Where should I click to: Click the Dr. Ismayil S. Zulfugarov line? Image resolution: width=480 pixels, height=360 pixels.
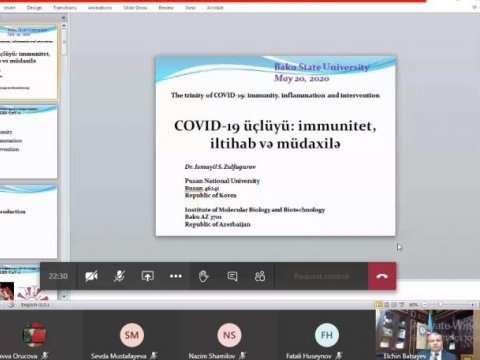220,167
